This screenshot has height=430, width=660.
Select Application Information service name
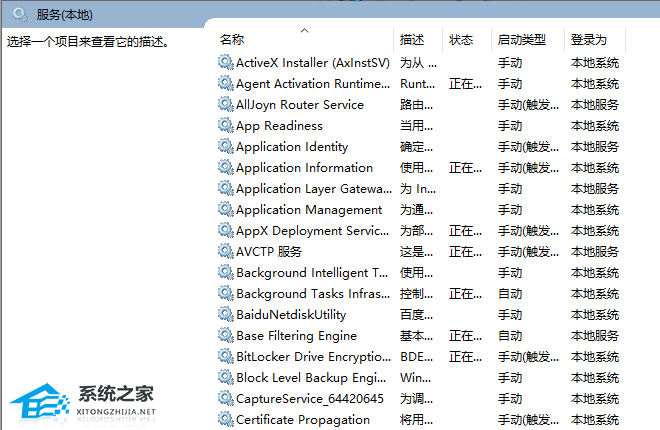click(304, 168)
